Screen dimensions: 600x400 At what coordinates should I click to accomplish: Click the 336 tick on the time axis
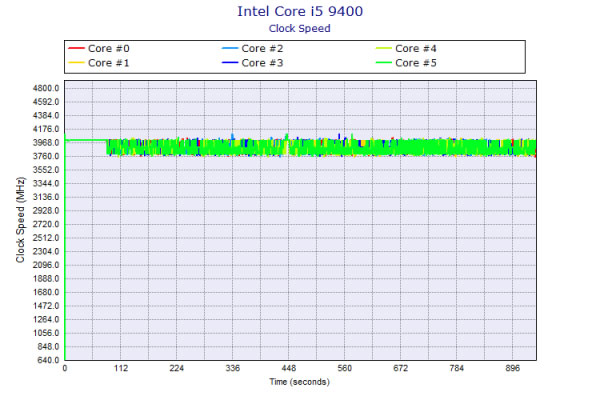(x=233, y=368)
